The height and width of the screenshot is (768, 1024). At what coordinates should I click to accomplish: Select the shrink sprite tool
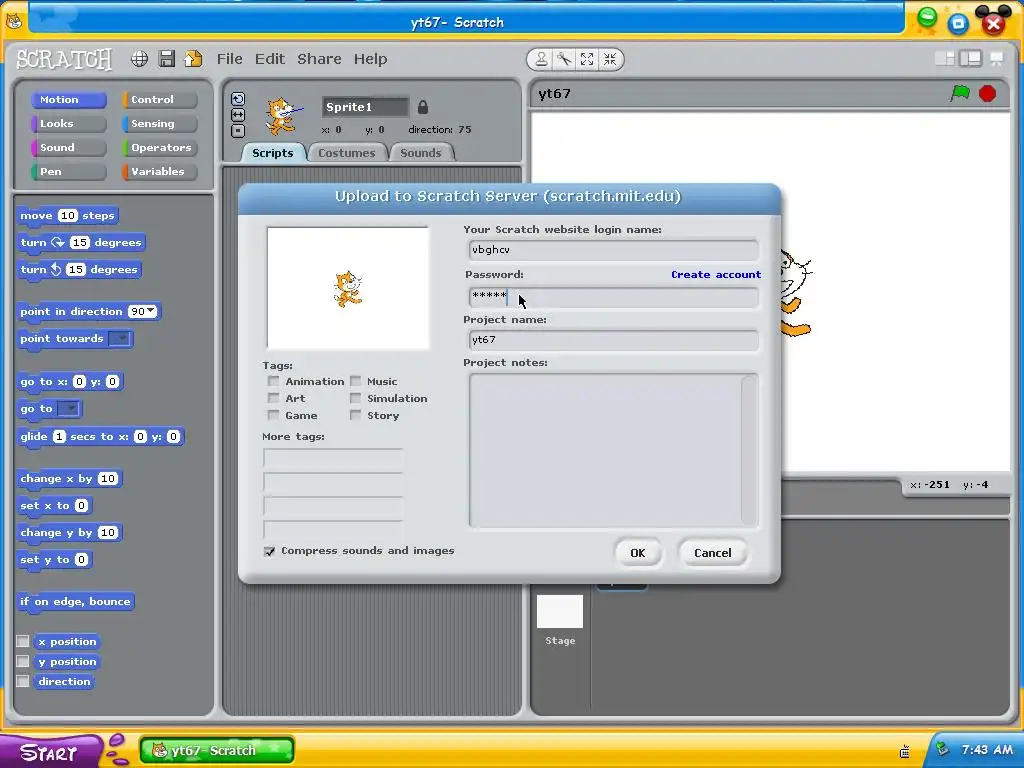(x=610, y=59)
